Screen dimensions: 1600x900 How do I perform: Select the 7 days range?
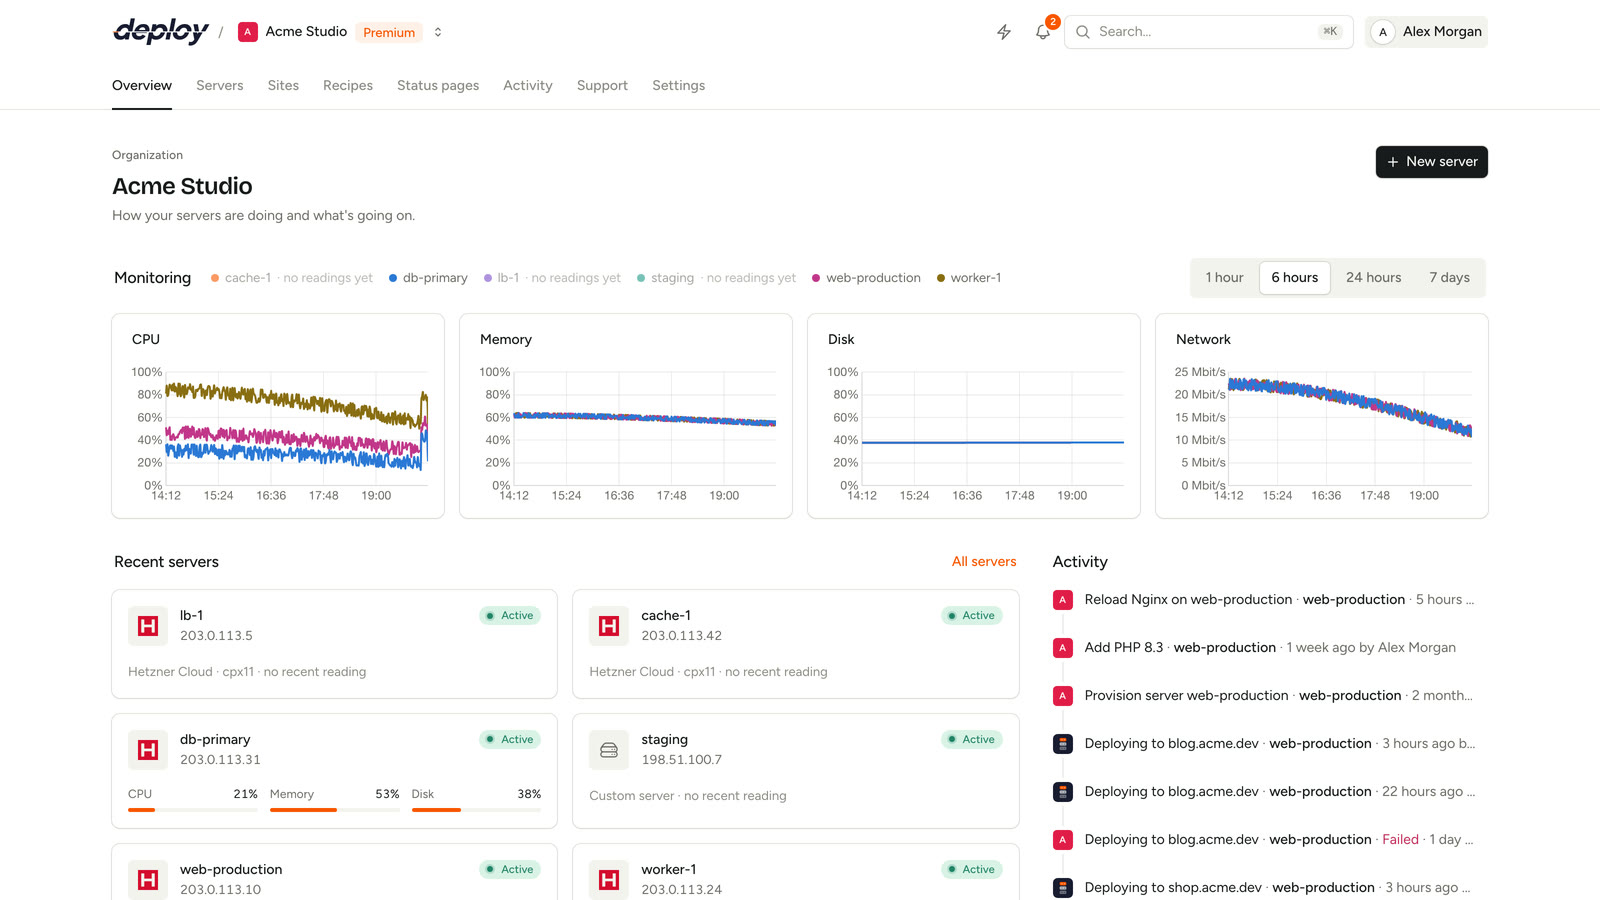[x=1449, y=278]
